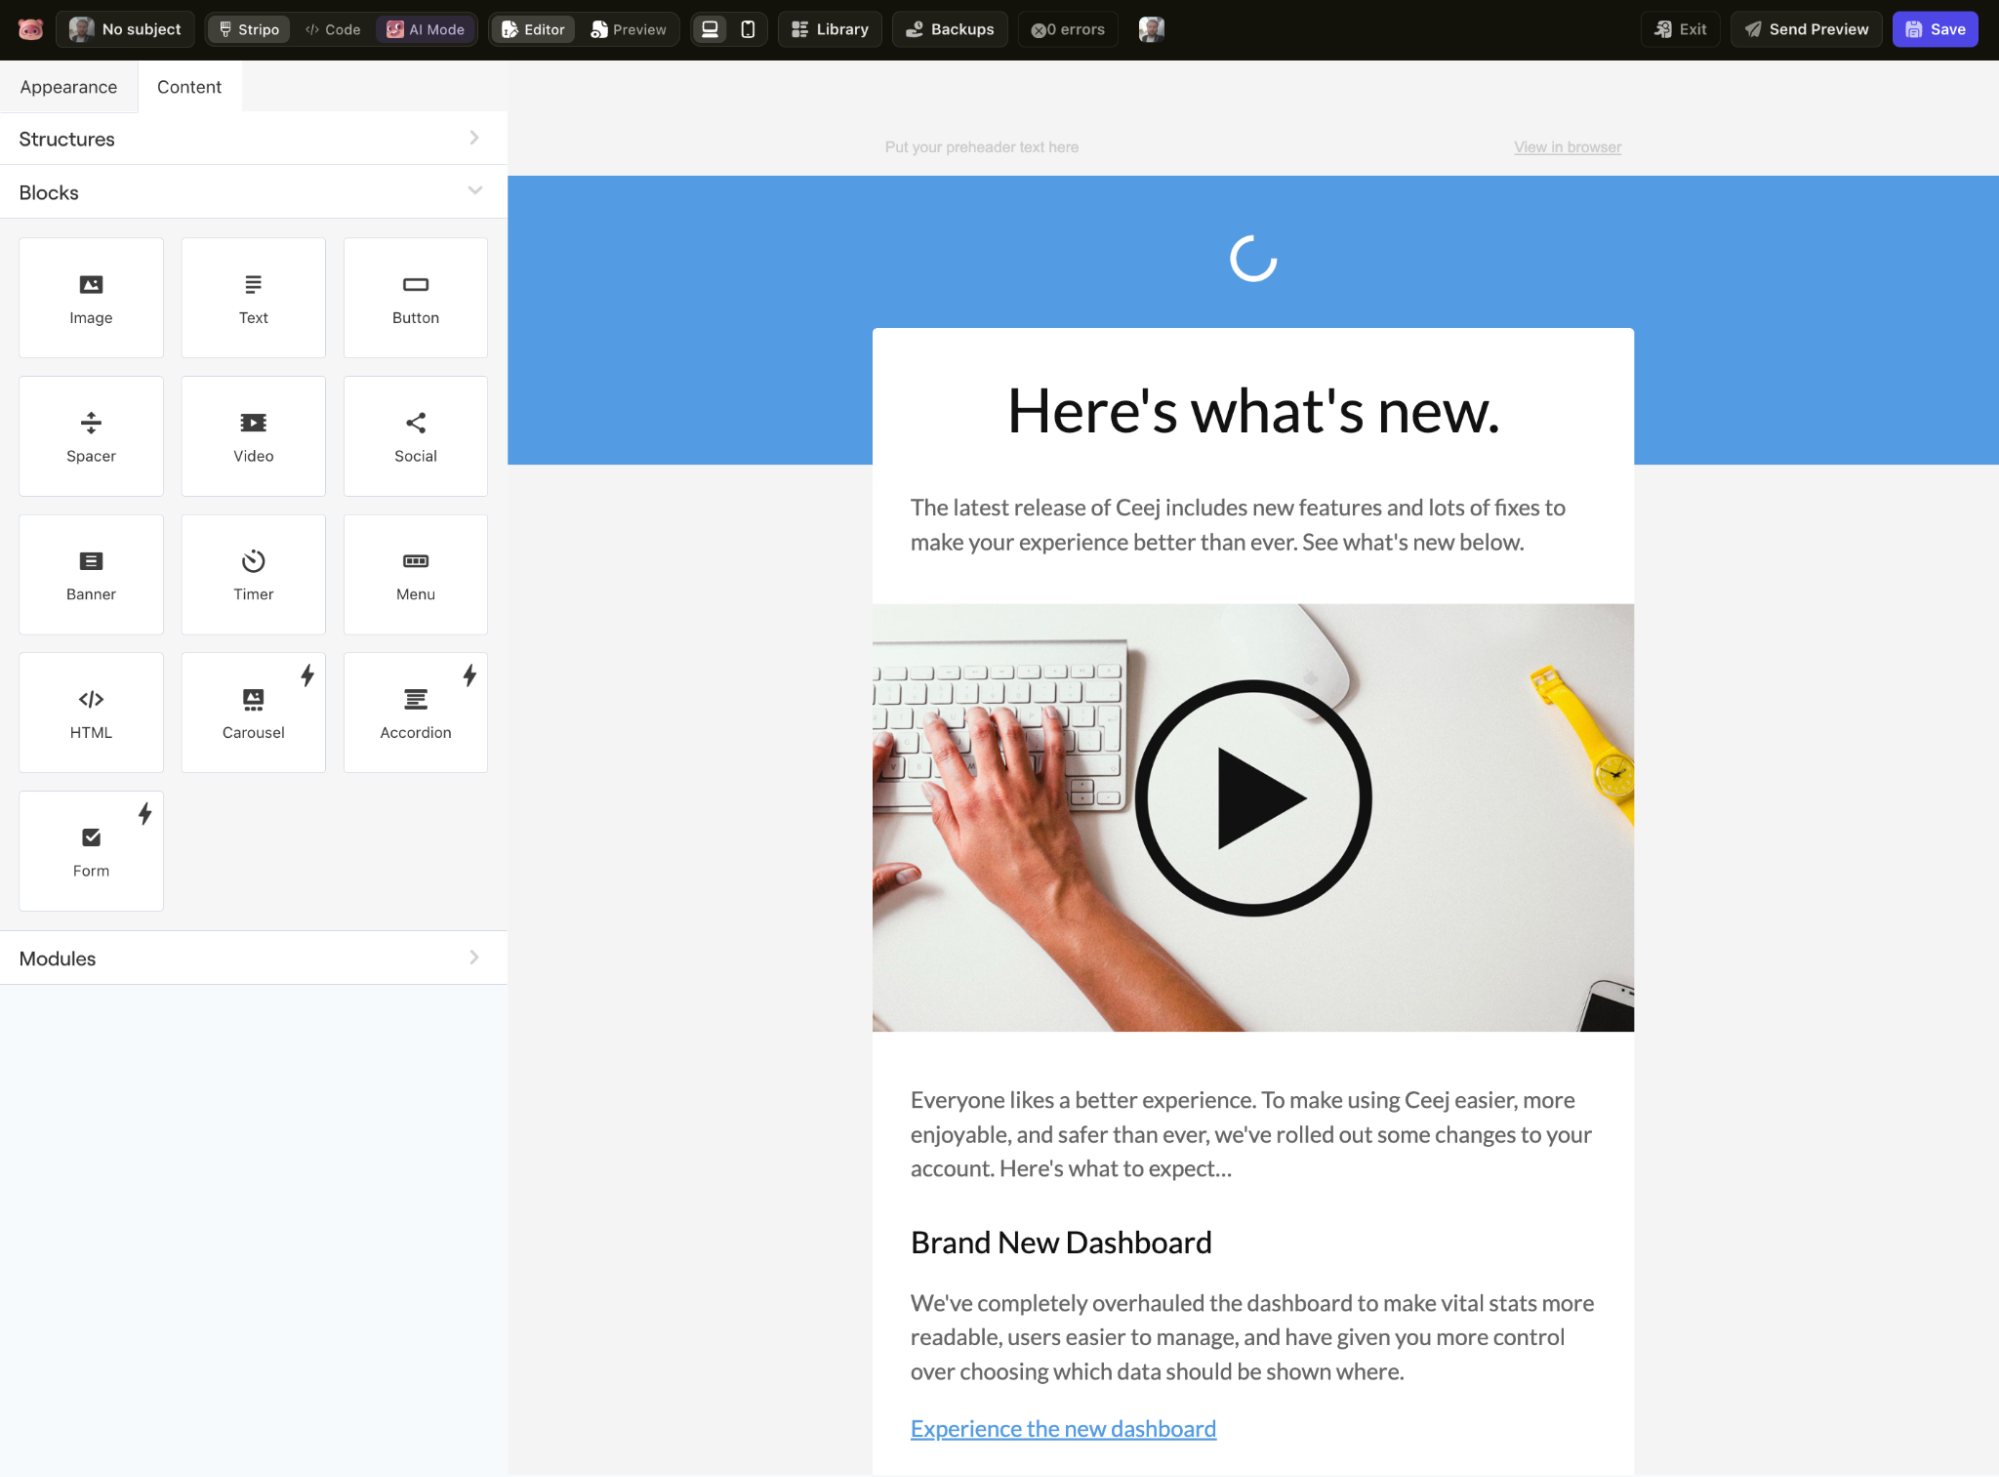The image size is (1999, 1477).
Task: Pick the Spacer block
Action: (91, 436)
